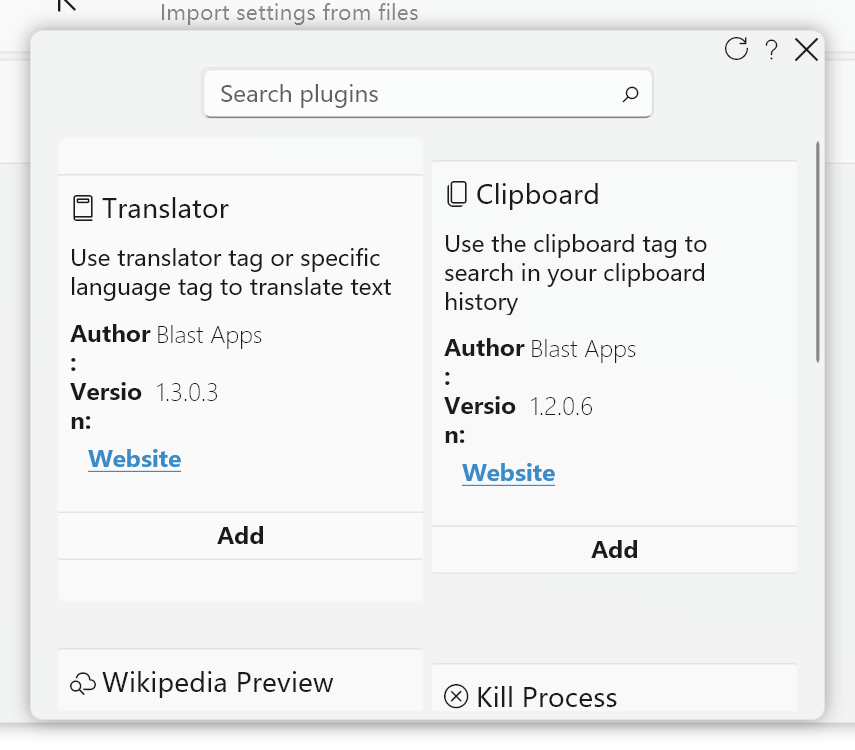This screenshot has width=855, height=750.
Task: Click the Kill Process title
Action: [546, 697]
